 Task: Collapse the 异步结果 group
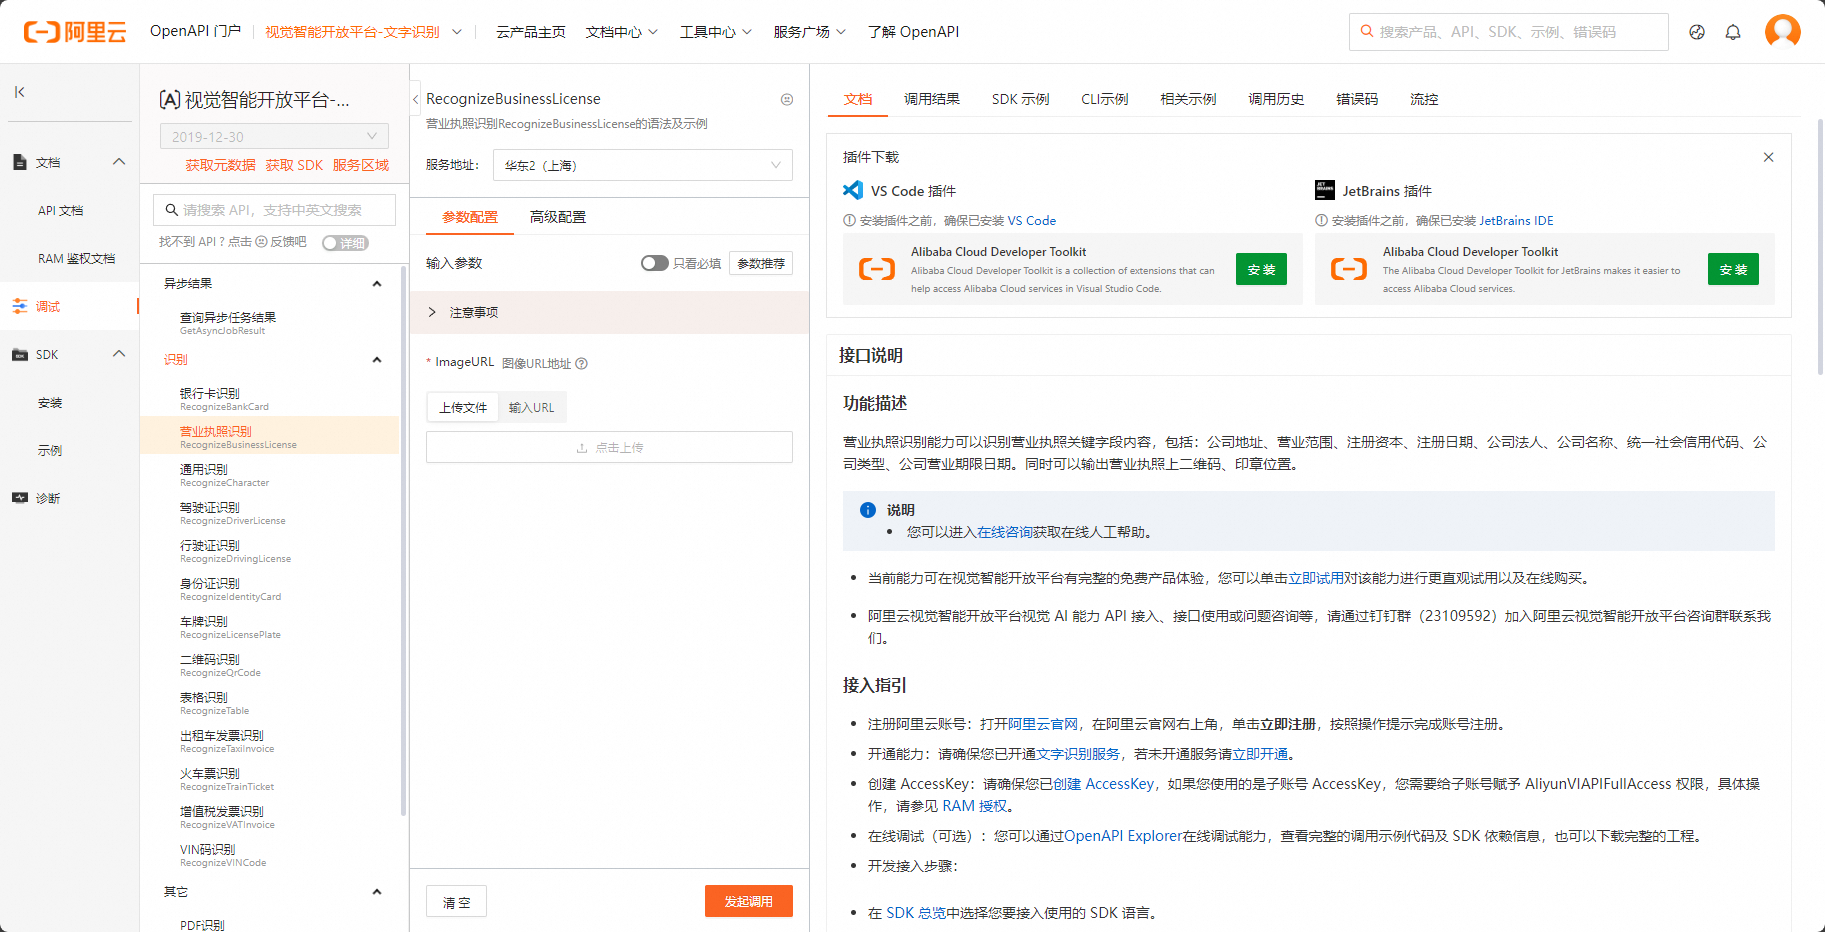tap(377, 284)
